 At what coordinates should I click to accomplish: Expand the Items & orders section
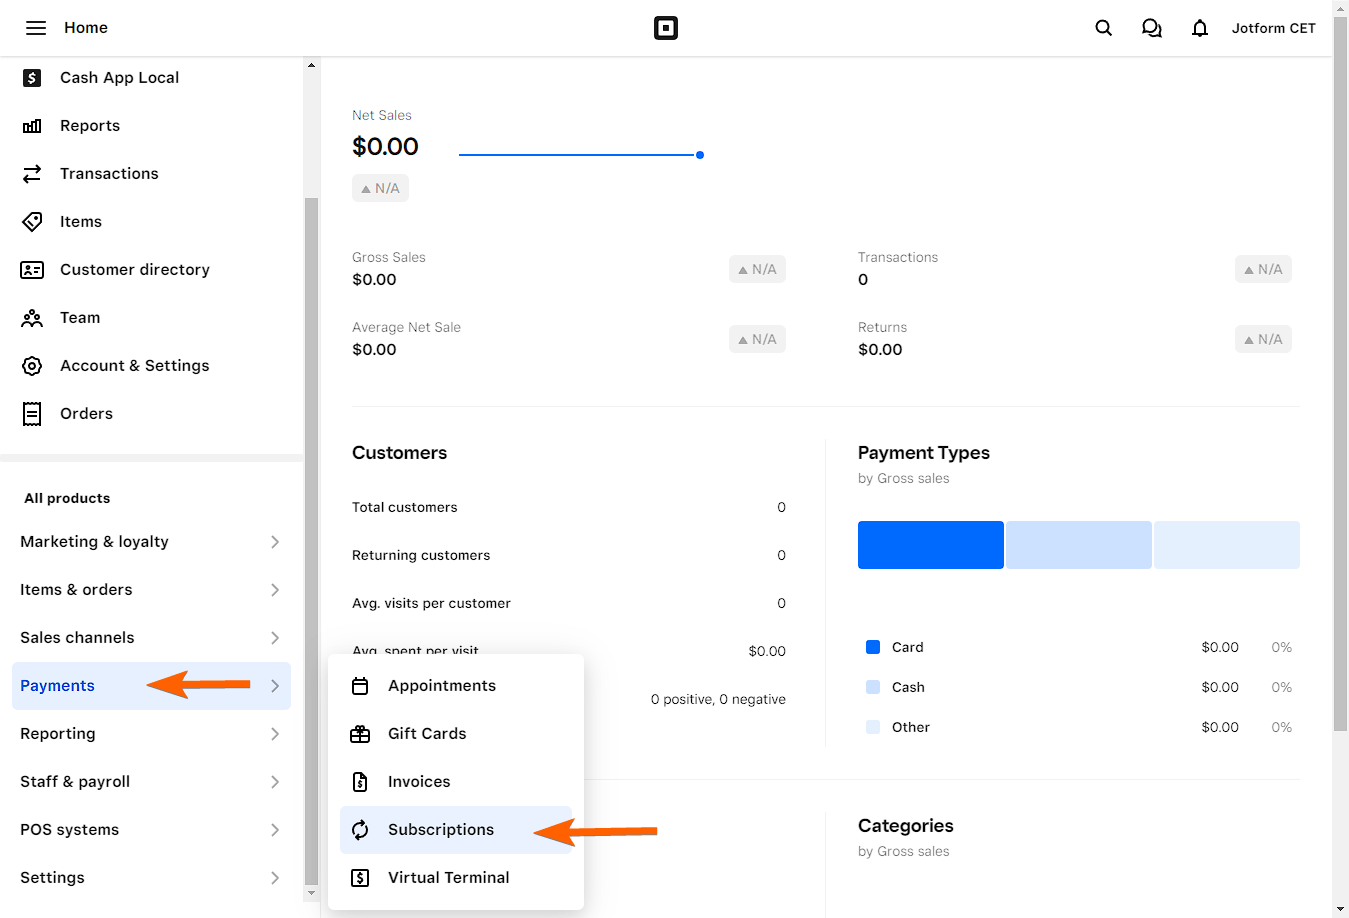tap(274, 590)
